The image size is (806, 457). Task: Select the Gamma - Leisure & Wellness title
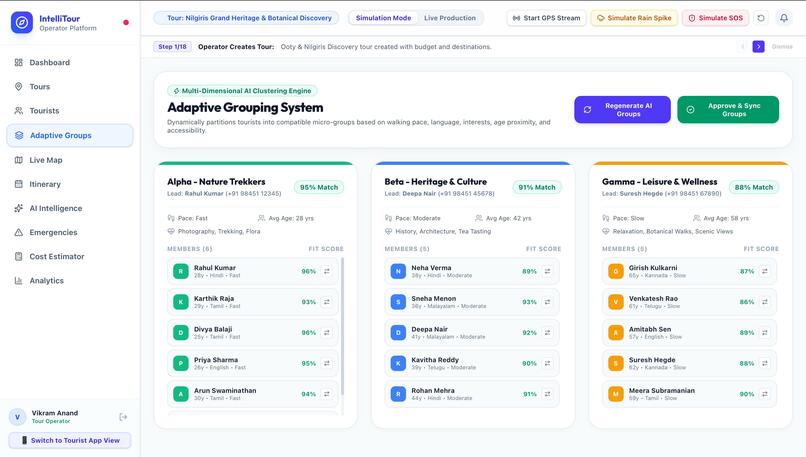660,182
